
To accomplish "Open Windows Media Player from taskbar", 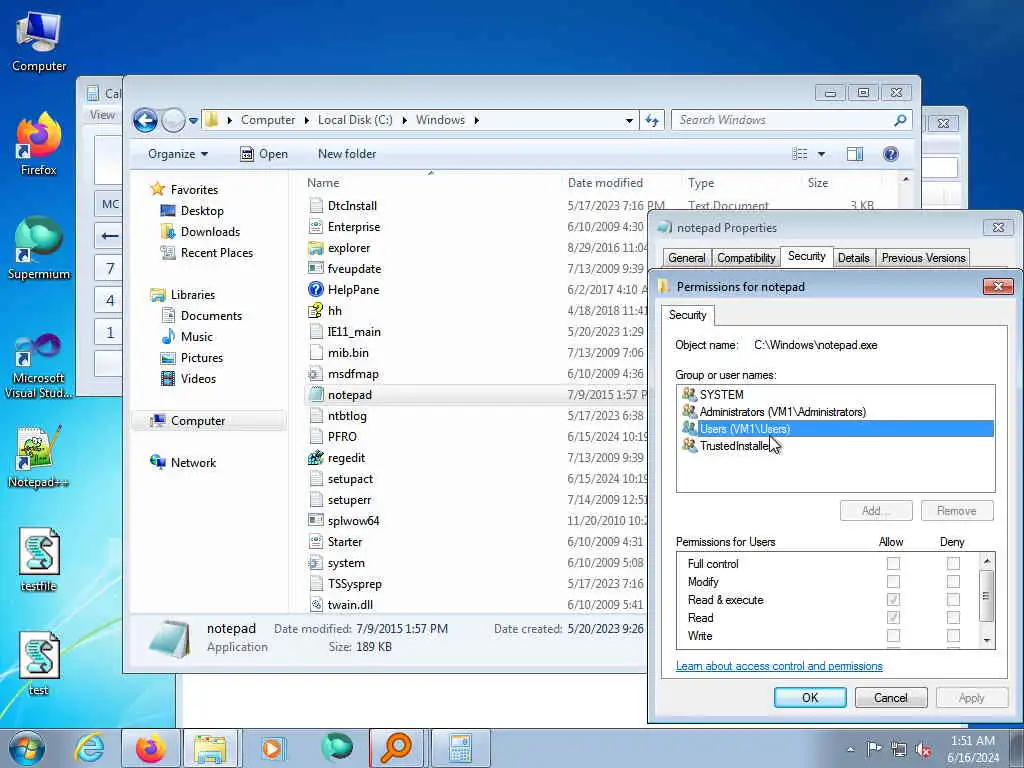I will [272, 748].
